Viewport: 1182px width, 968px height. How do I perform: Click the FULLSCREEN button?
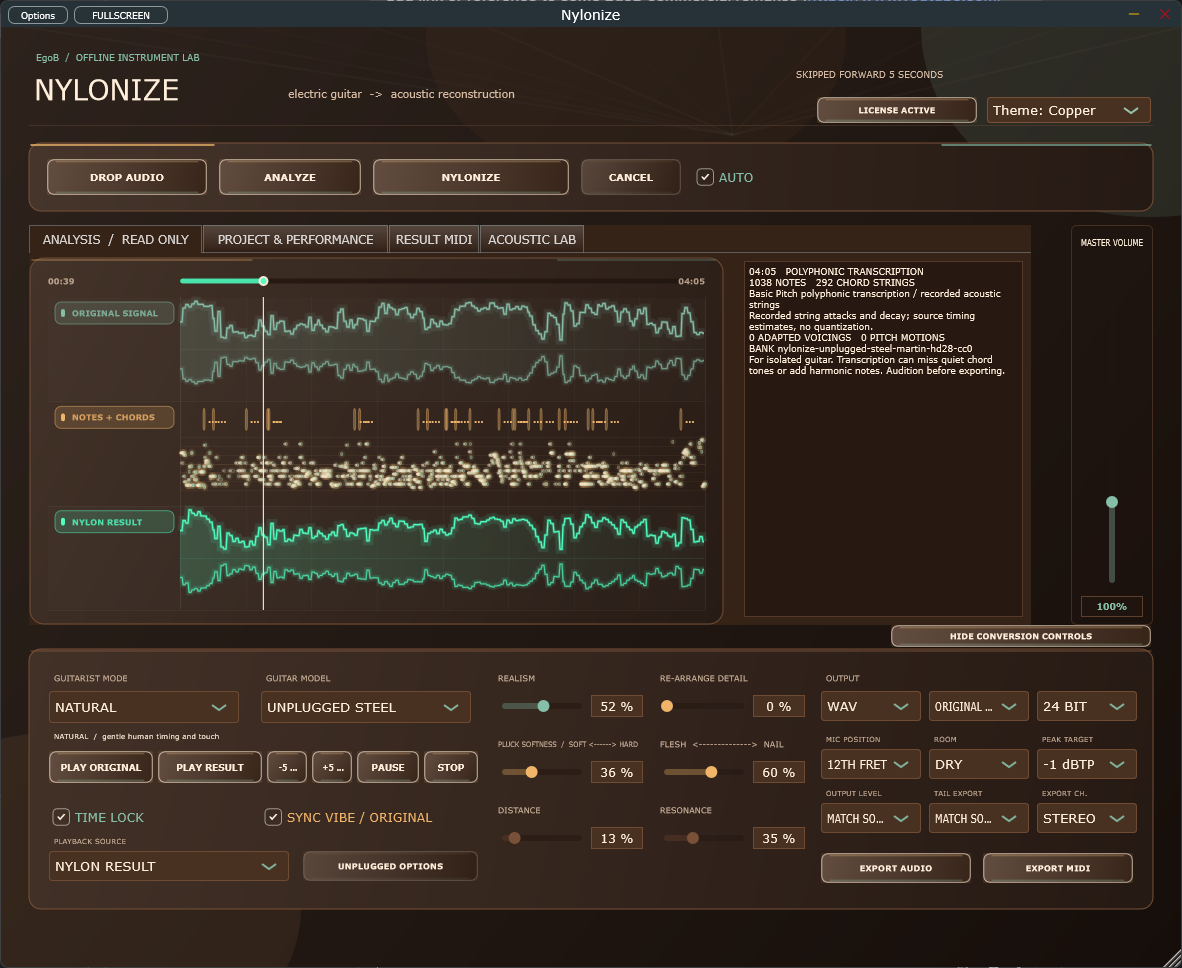click(x=121, y=15)
